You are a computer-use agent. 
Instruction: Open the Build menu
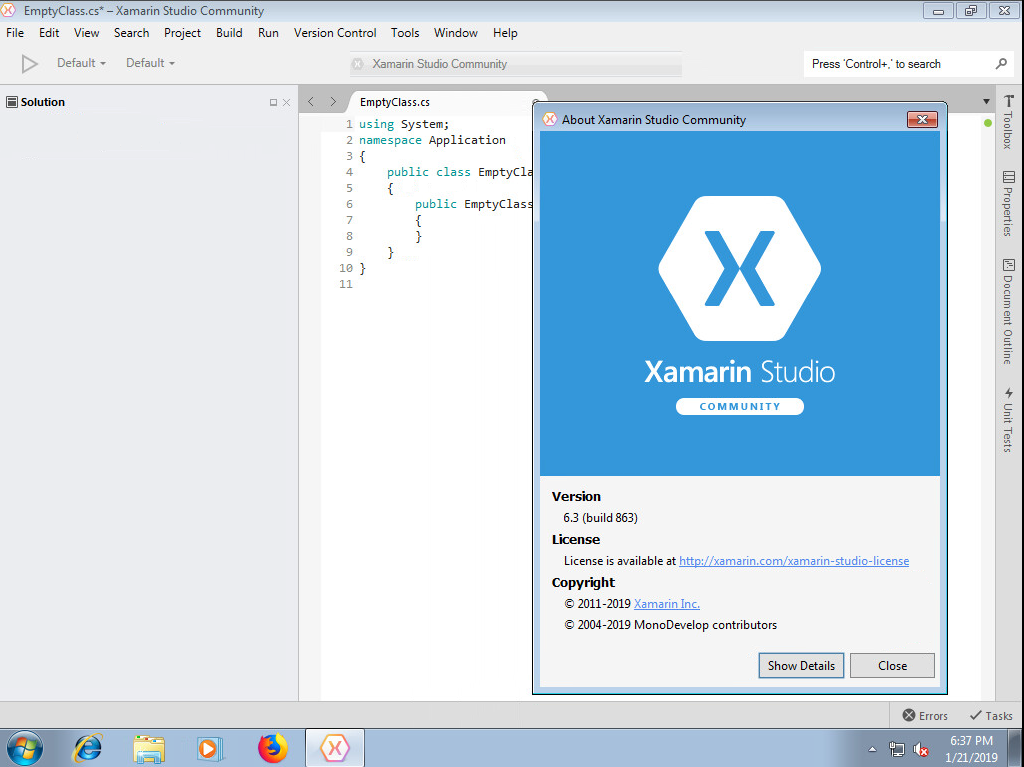[229, 33]
